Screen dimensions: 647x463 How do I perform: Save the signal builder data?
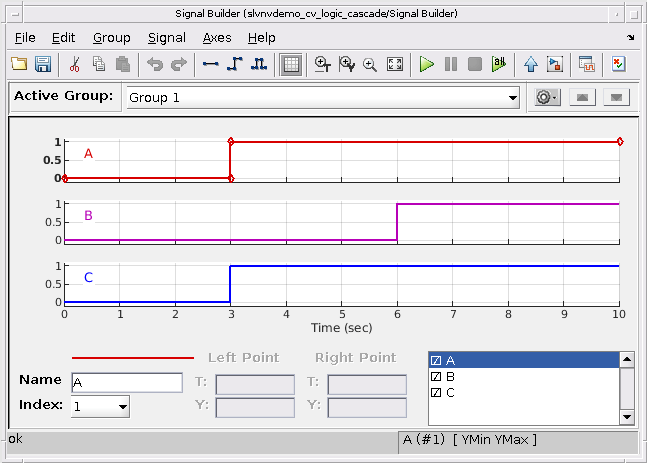pyautogui.click(x=43, y=64)
